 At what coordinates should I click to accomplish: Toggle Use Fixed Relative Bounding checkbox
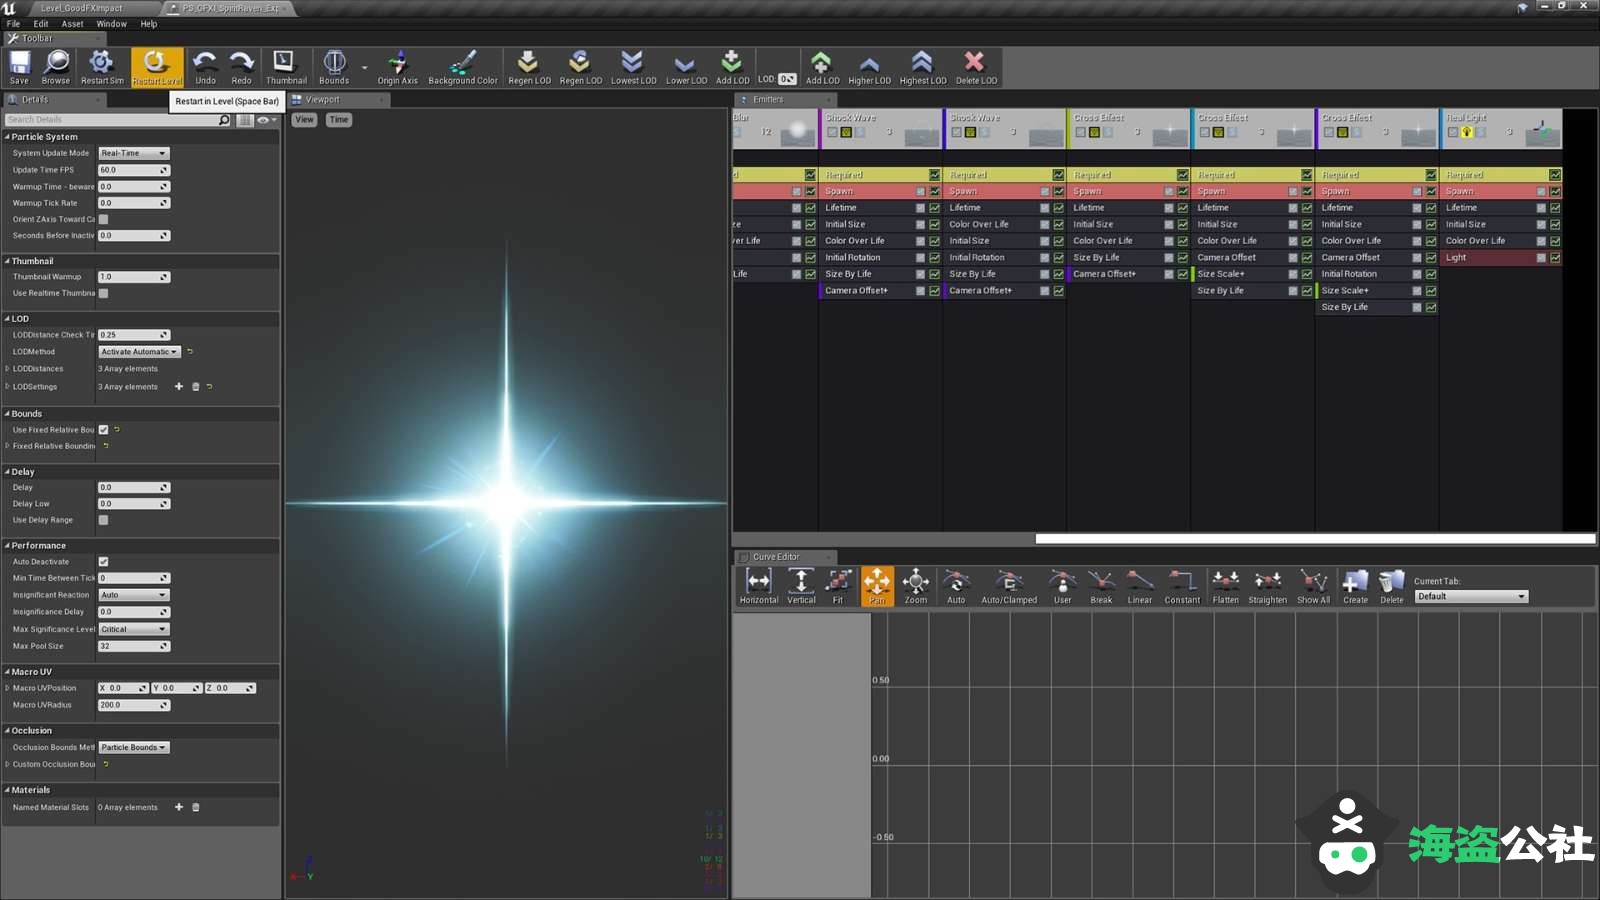103,430
